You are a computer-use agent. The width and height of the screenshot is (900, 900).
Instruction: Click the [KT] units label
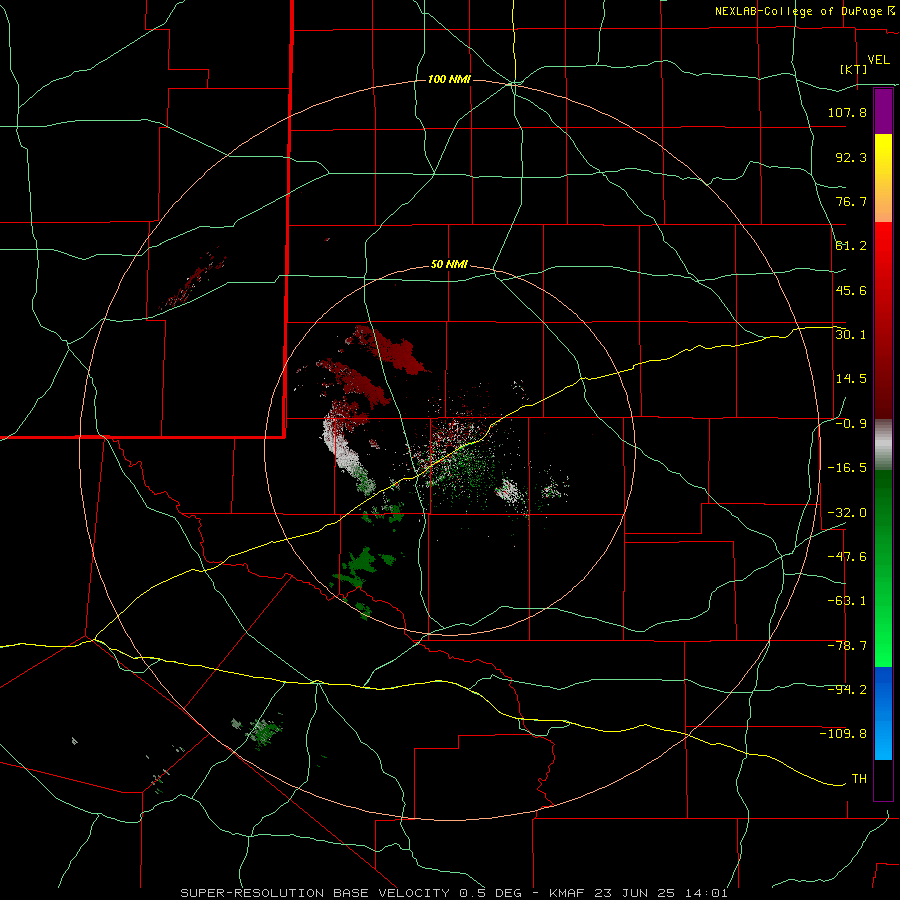[854, 69]
